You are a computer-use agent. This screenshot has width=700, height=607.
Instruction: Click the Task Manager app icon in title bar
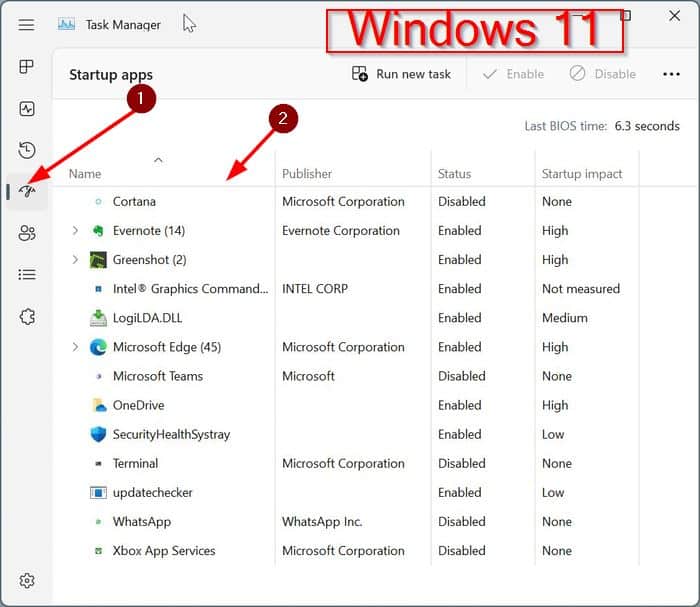[66, 24]
